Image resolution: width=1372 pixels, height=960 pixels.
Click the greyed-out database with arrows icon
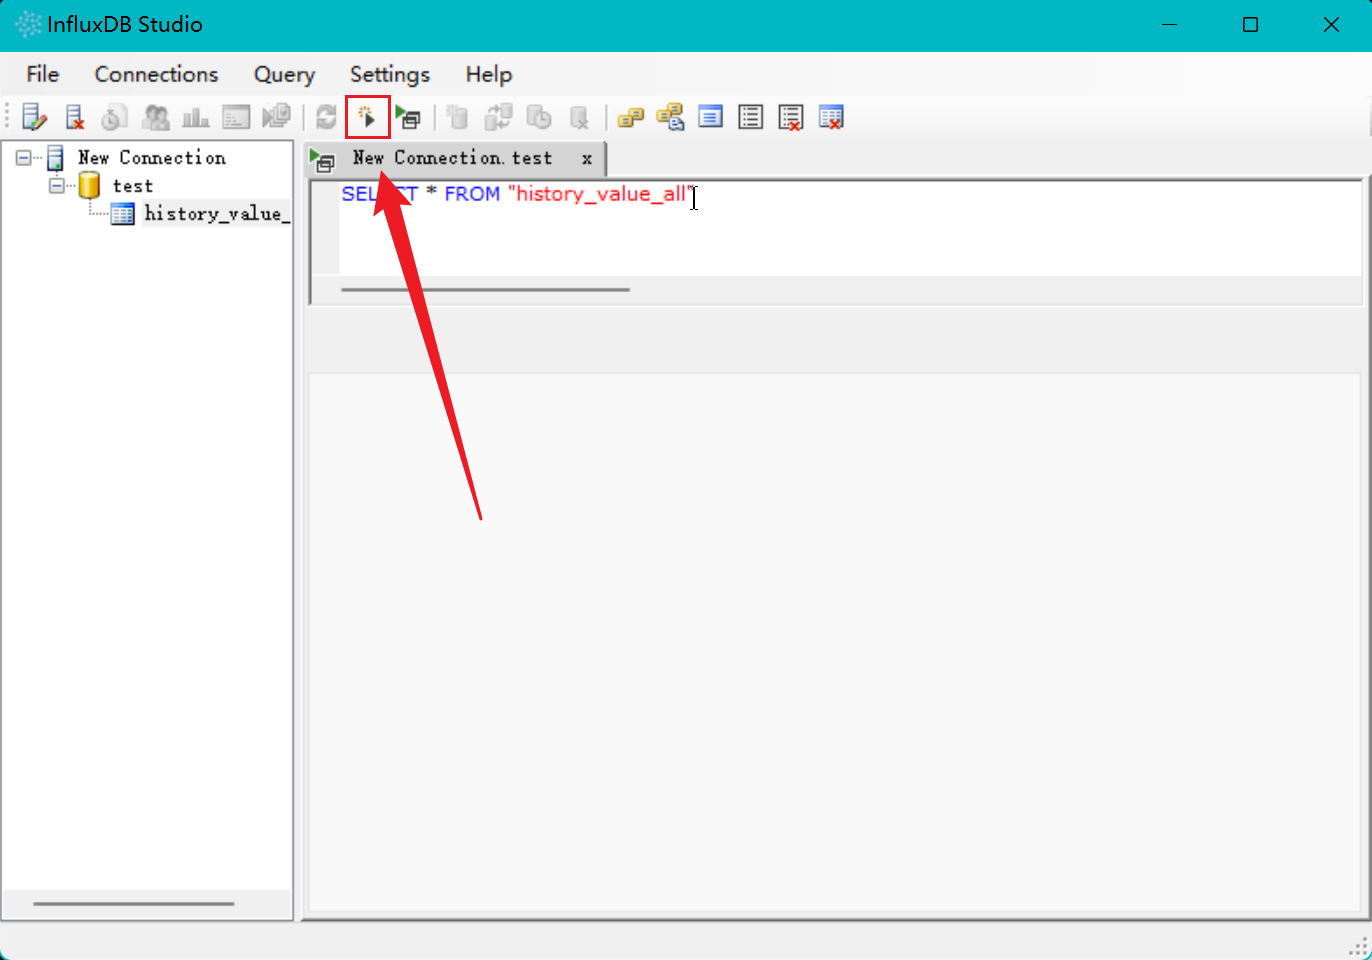[x=498, y=117]
